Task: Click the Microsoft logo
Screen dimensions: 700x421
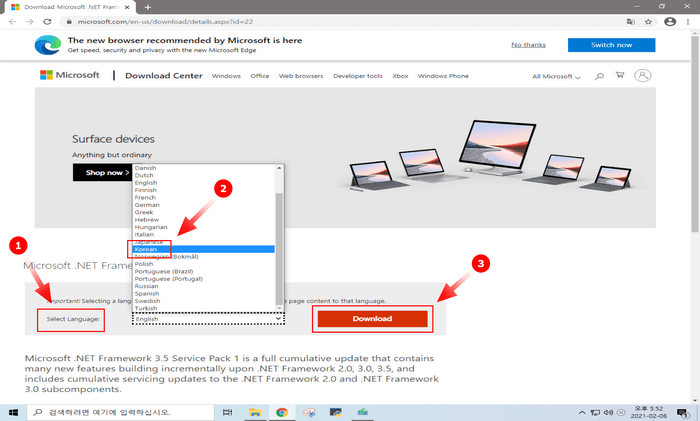Action: click(70, 75)
